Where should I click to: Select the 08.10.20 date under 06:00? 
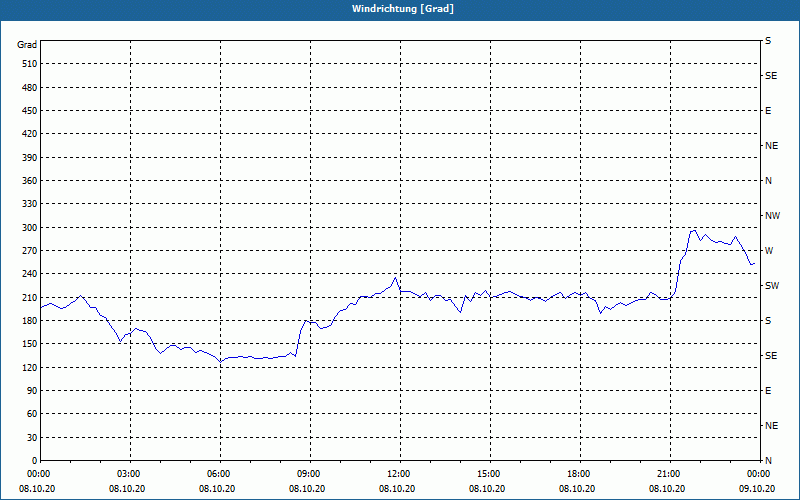tap(217, 489)
